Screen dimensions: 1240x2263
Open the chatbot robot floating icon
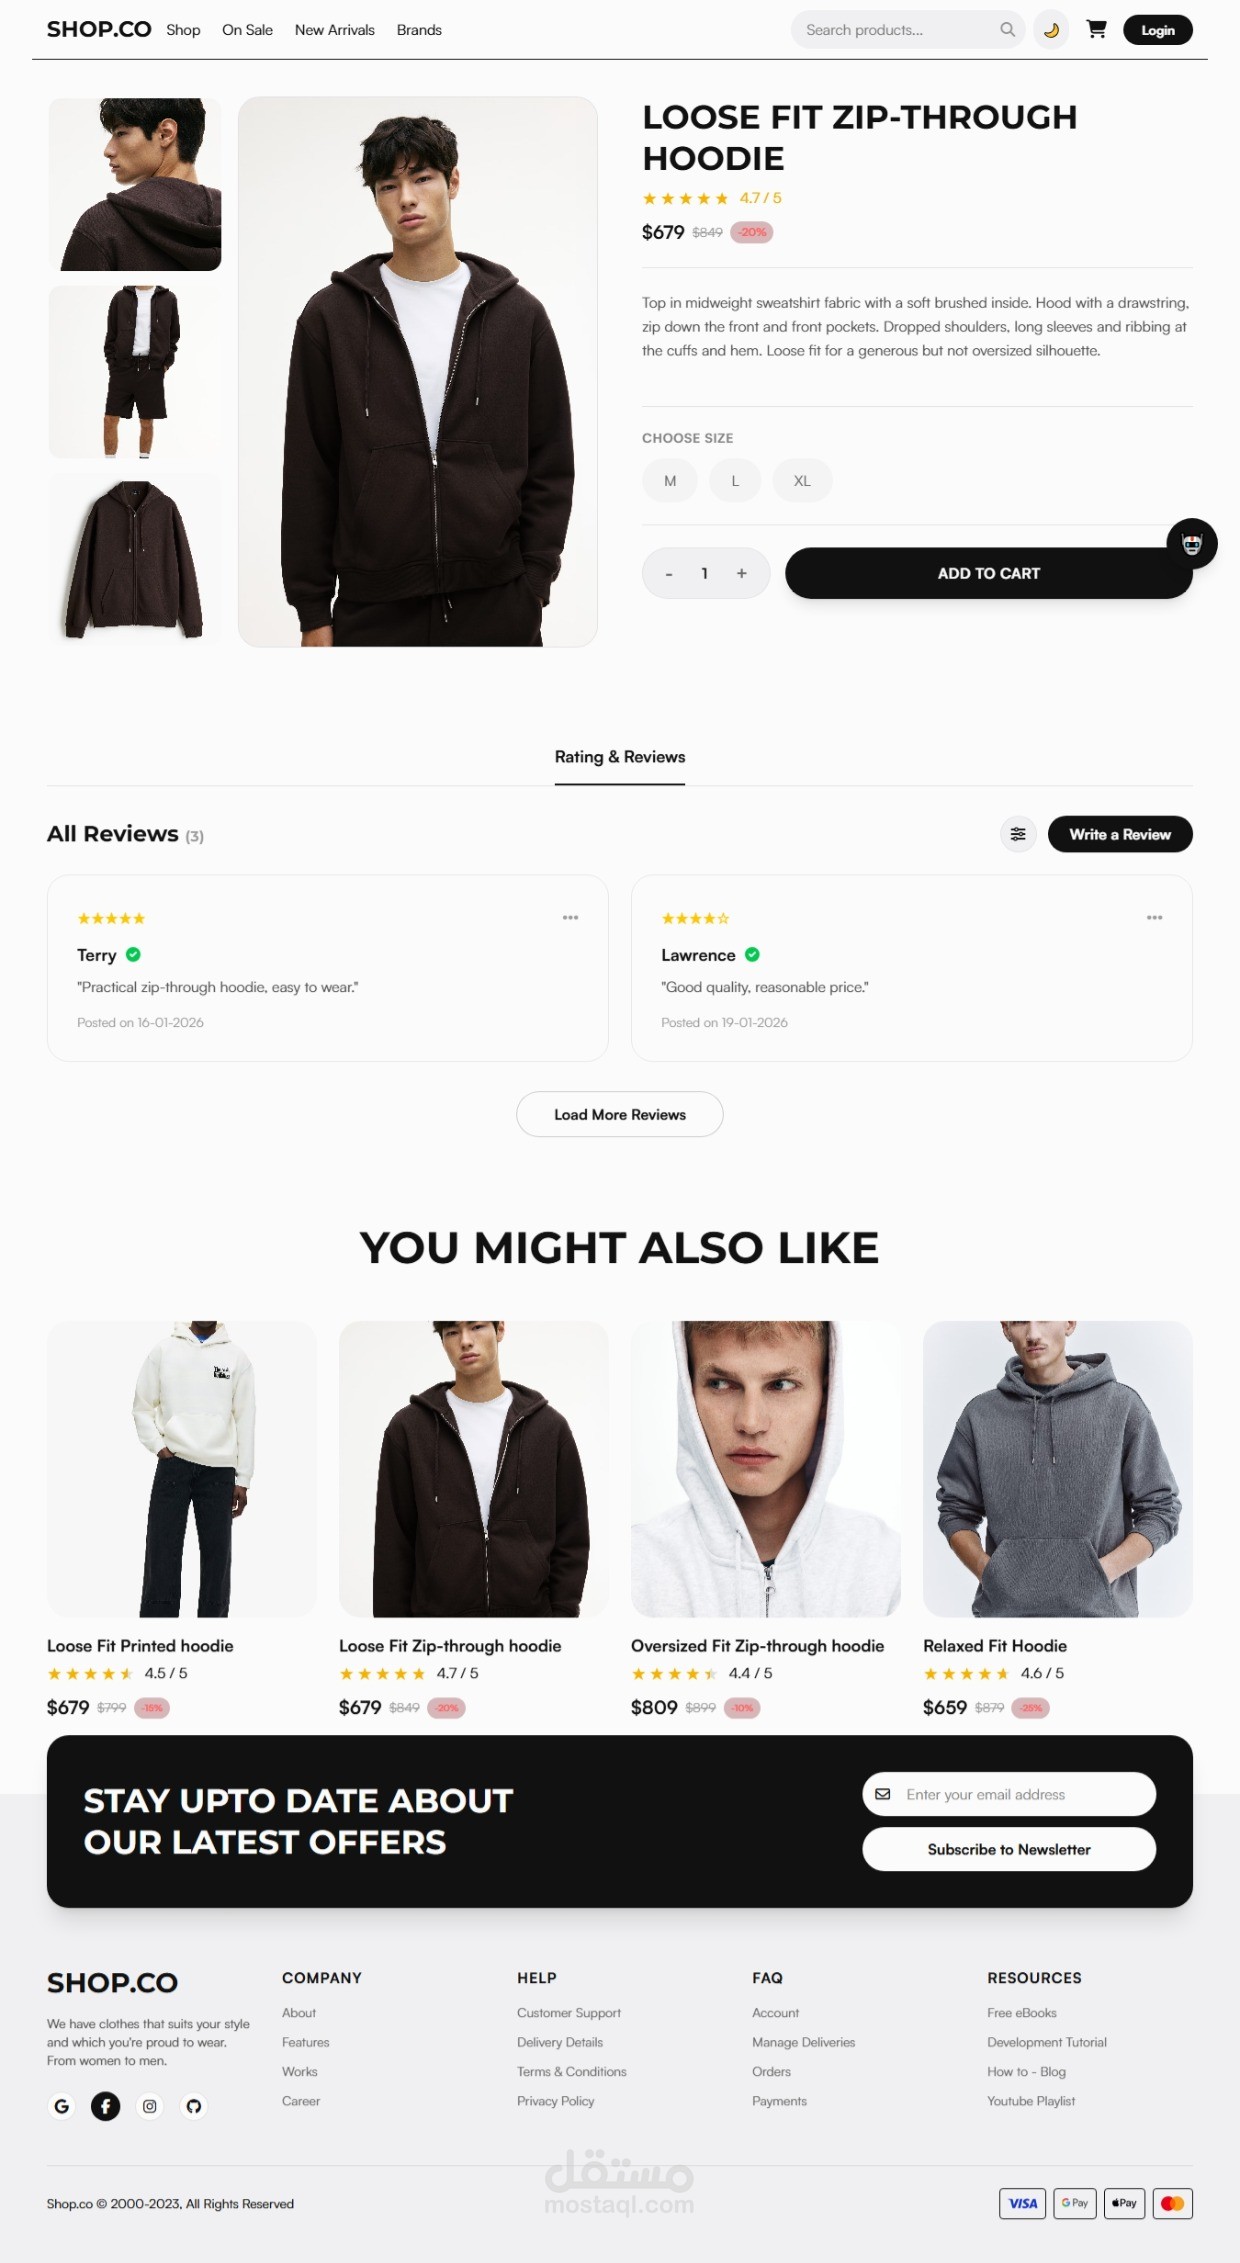[x=1192, y=544]
